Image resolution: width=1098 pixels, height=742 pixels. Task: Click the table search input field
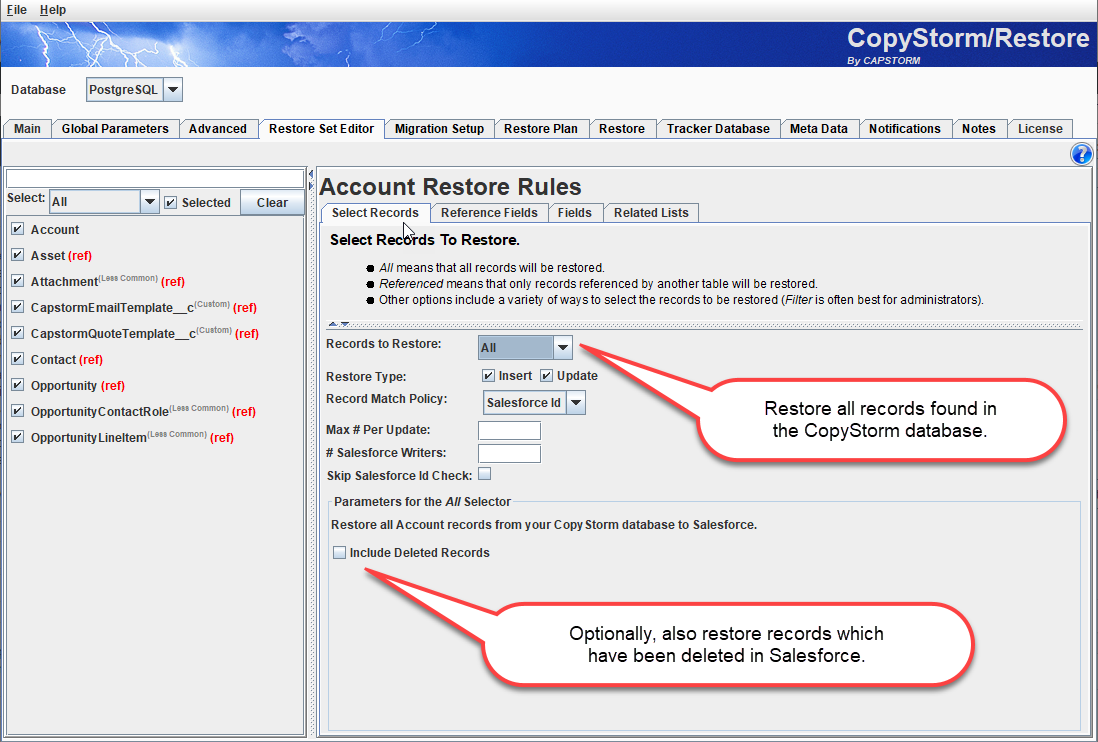[x=155, y=178]
